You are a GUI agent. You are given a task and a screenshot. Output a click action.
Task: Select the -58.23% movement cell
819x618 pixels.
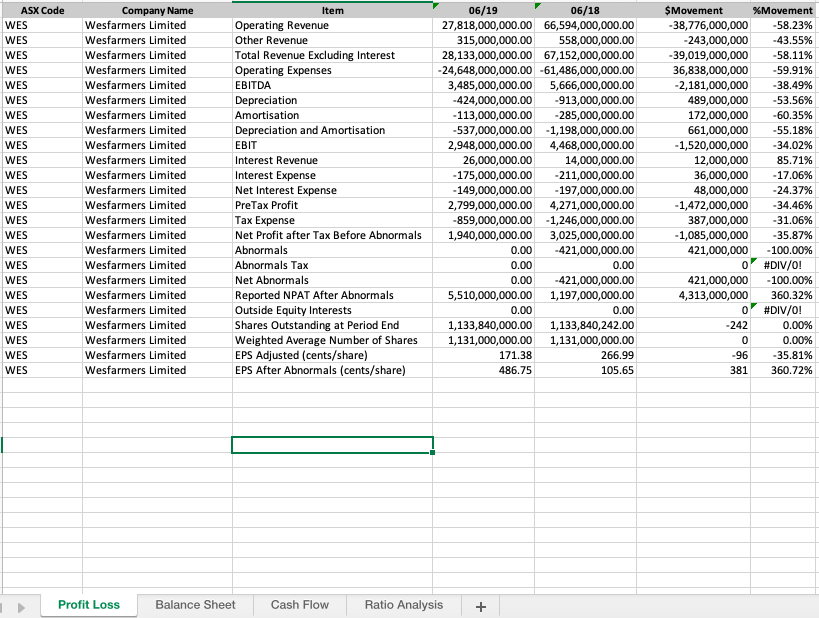point(782,26)
